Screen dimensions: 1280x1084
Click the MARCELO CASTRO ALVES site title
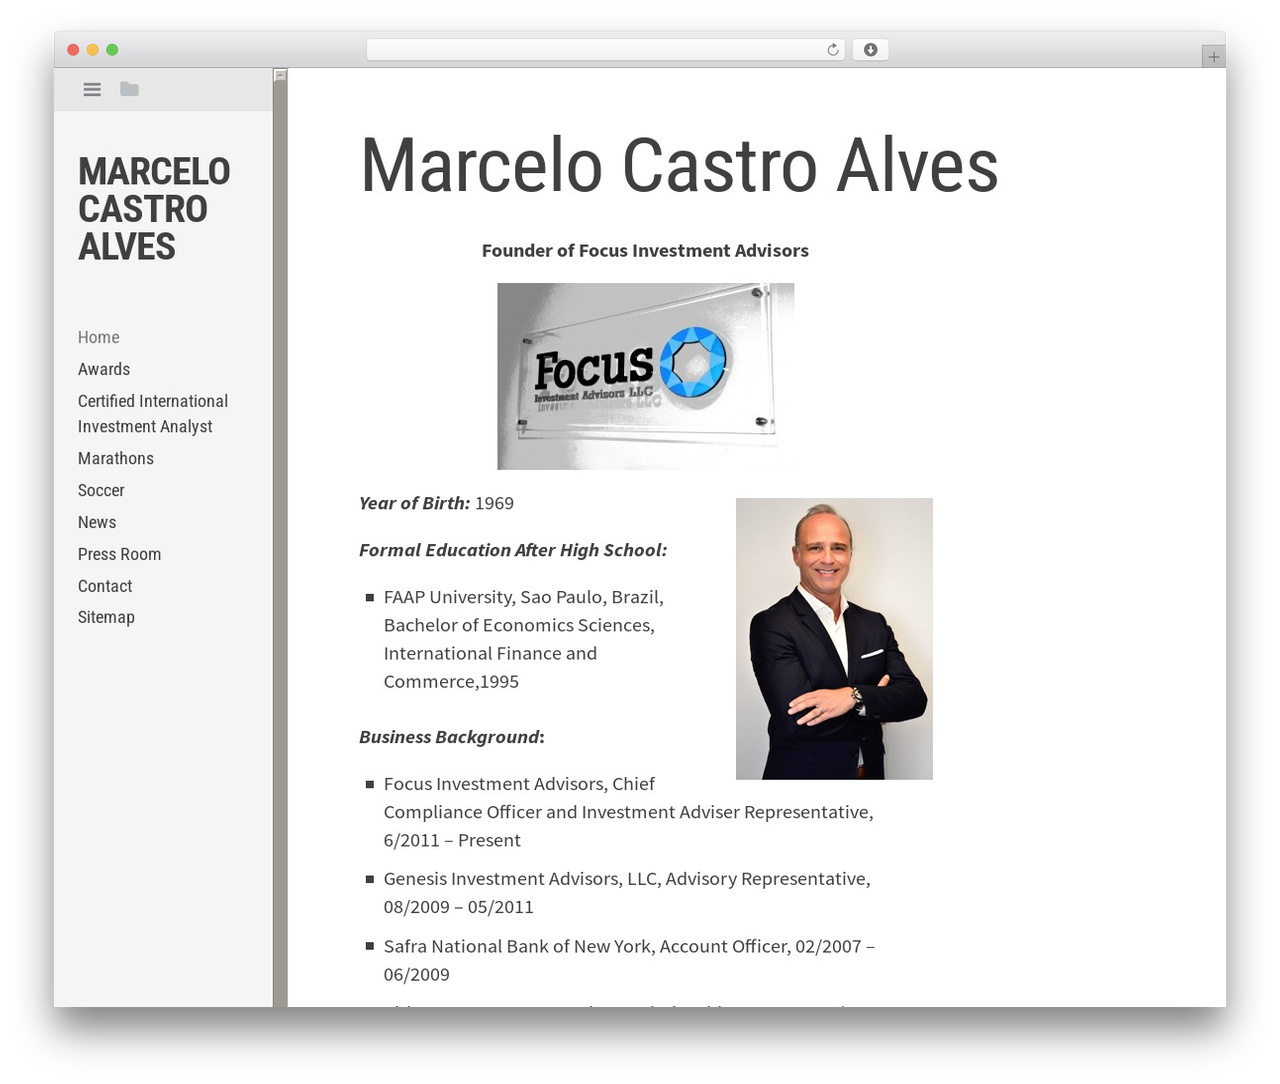tap(154, 209)
